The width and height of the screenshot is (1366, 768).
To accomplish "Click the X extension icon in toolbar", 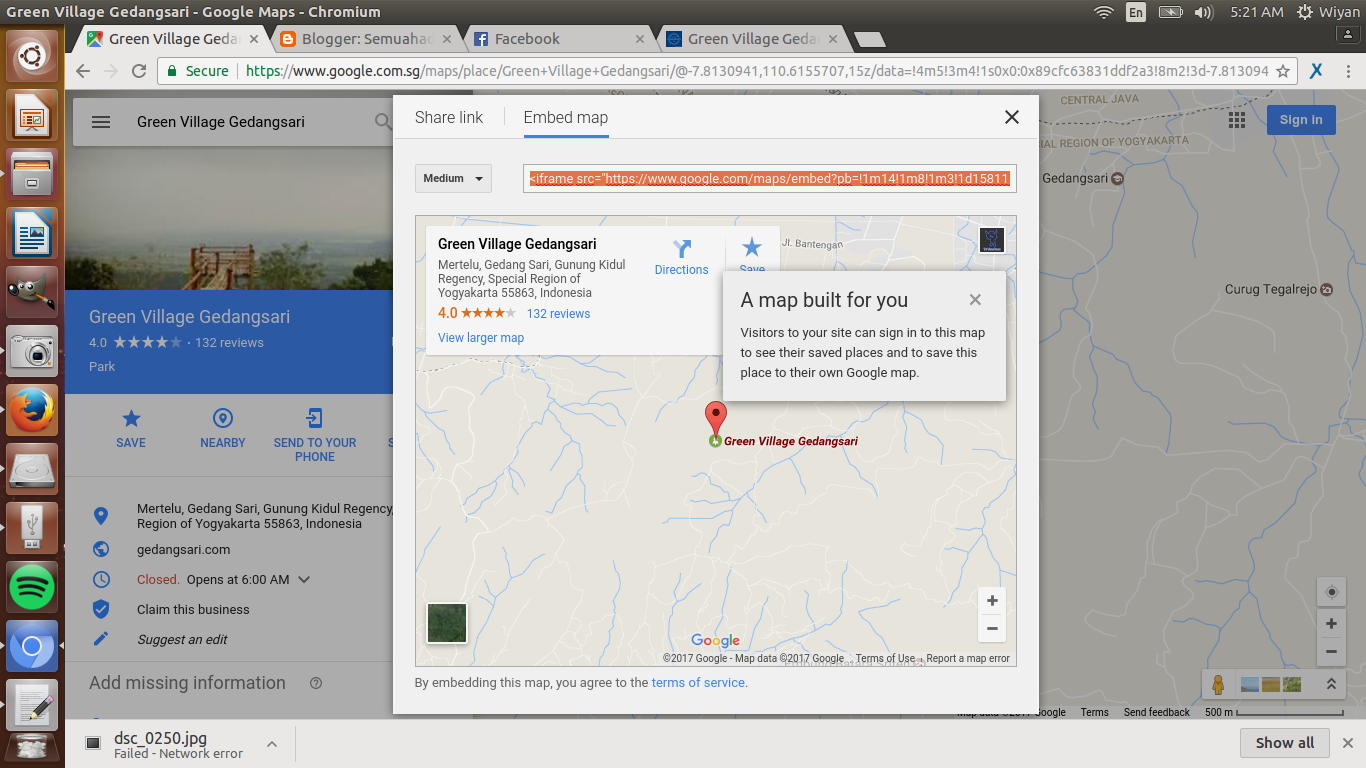I will pyautogui.click(x=1317, y=71).
